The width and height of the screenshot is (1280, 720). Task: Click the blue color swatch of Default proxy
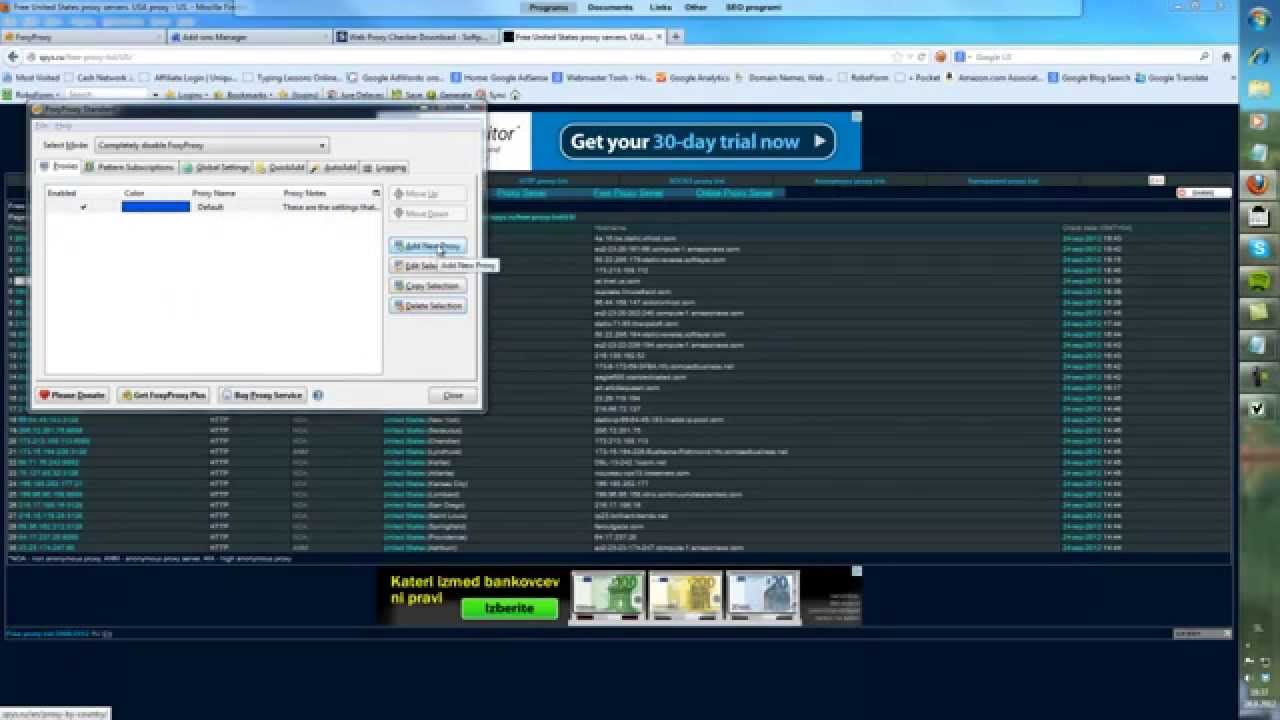click(x=155, y=207)
